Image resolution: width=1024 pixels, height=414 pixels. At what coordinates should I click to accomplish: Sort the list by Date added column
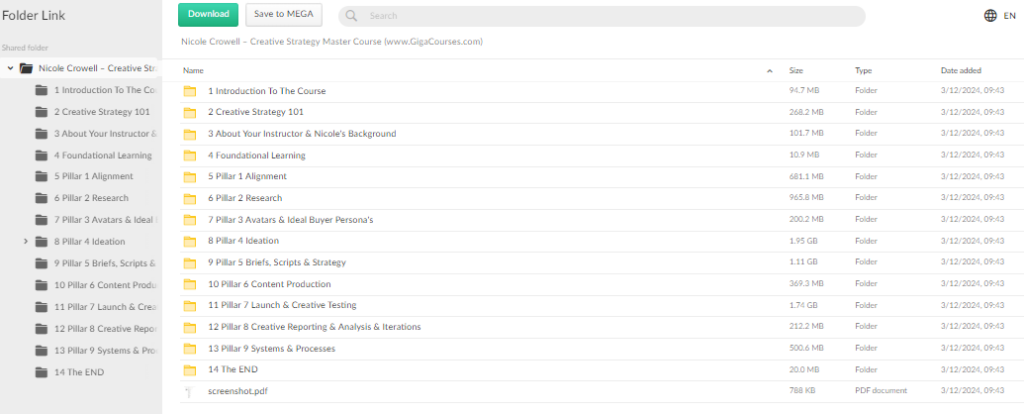pos(960,71)
